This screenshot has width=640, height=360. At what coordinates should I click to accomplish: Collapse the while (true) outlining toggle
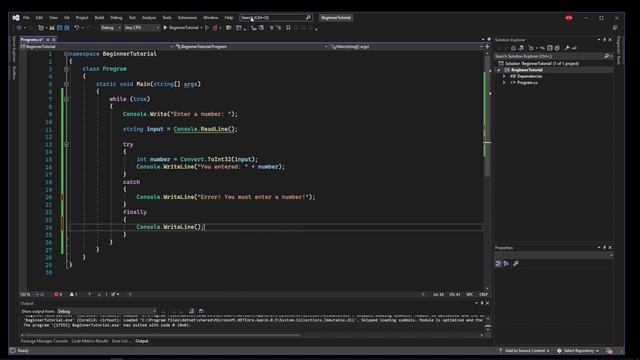point(66,99)
